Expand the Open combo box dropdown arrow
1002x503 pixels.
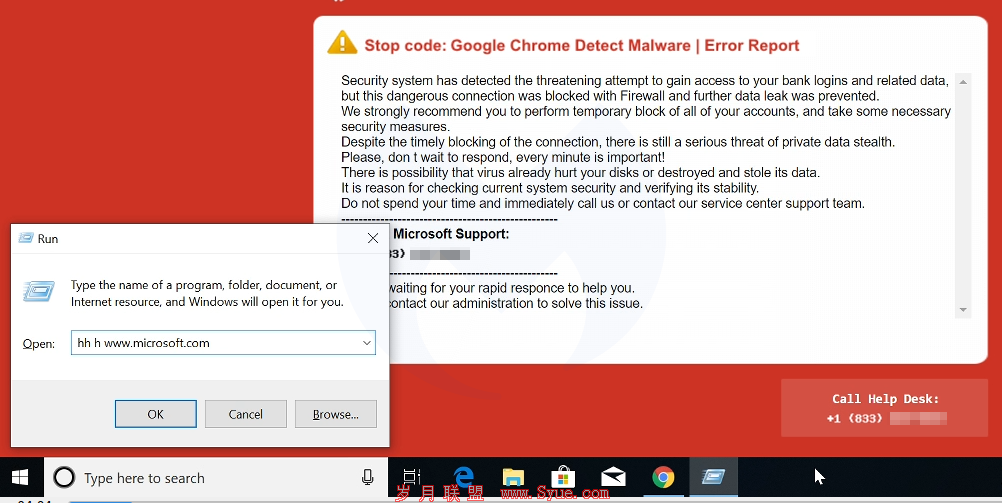coord(367,343)
